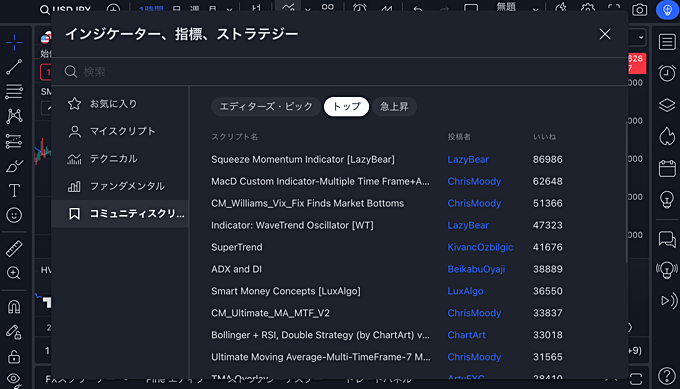The width and height of the screenshot is (680, 389).
Task: Take a chart snapshot with camera icon
Action: pos(640,10)
